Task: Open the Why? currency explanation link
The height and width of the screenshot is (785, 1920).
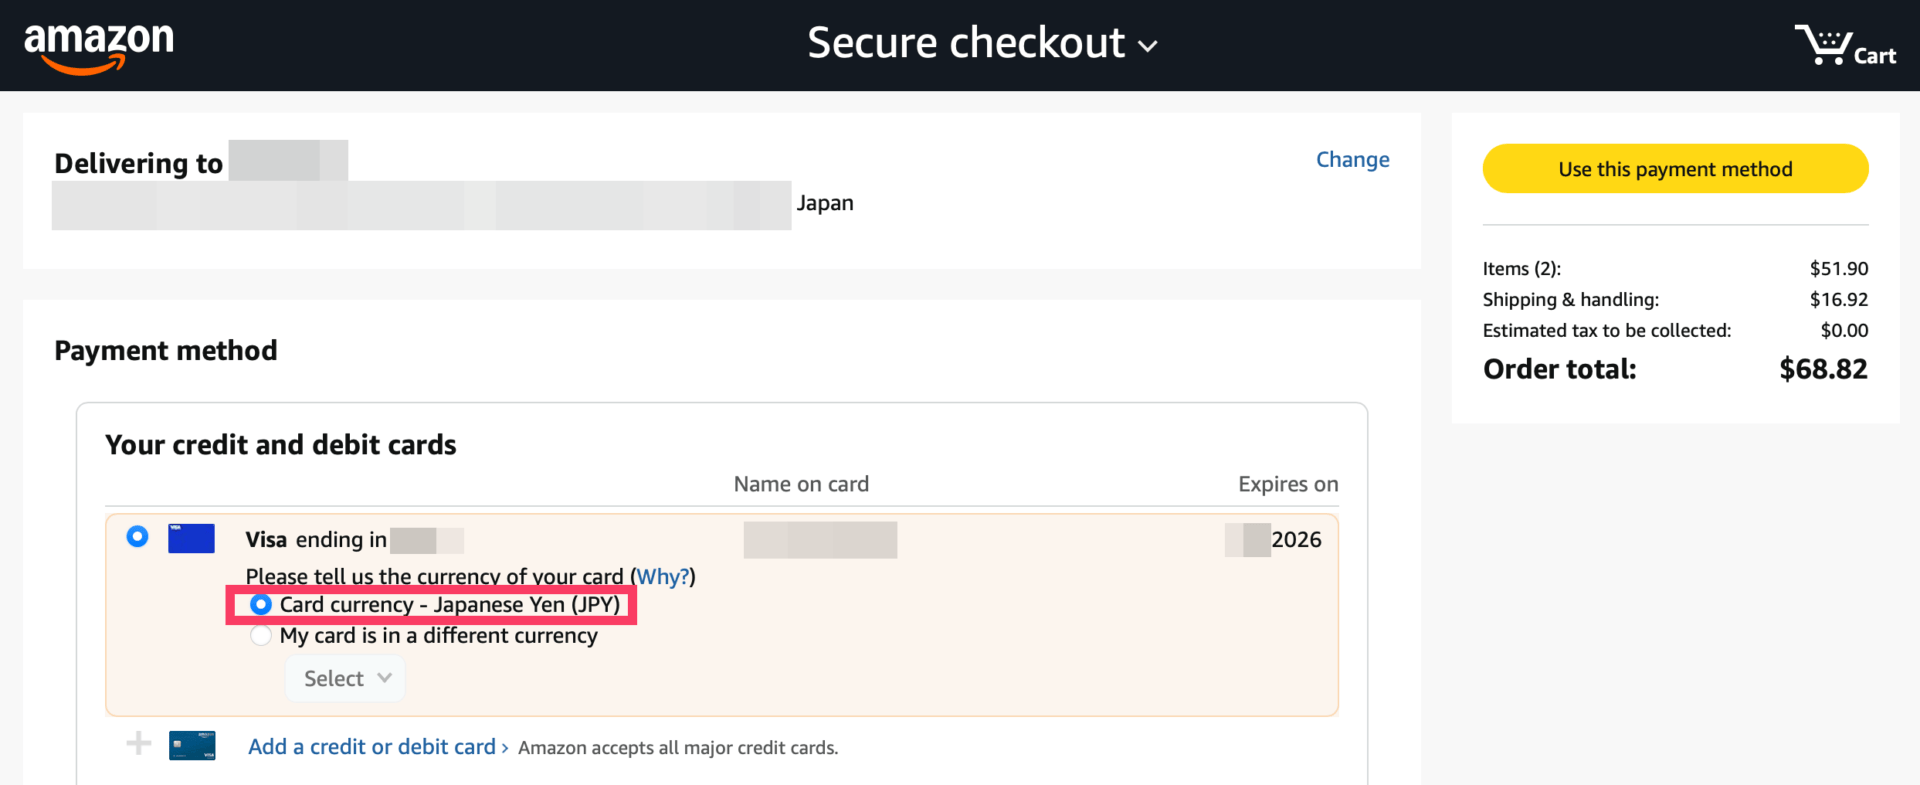Action: (x=662, y=577)
